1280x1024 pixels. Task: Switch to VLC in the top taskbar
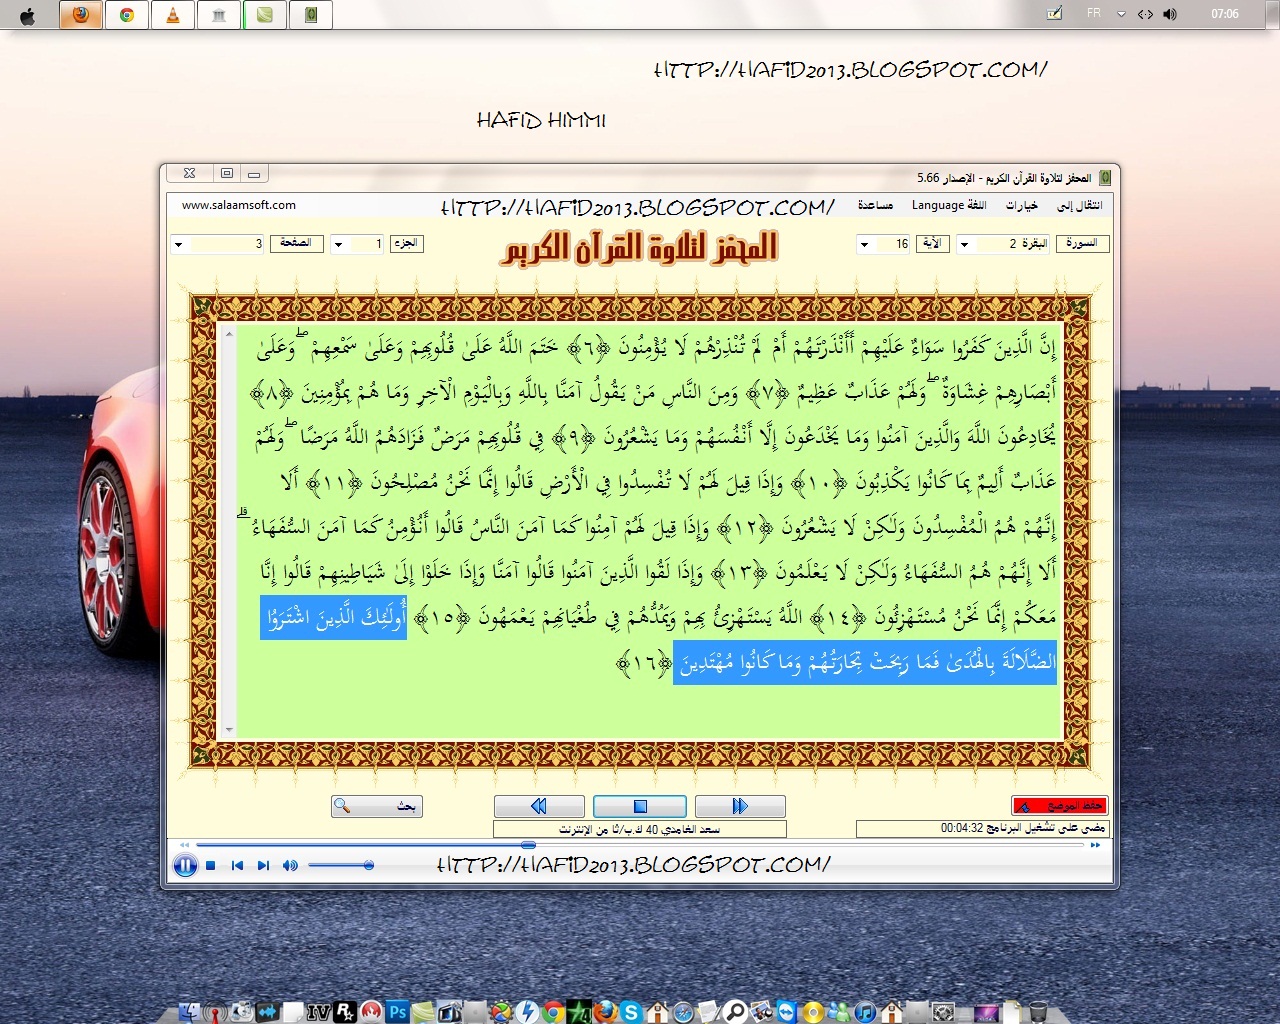coord(173,15)
